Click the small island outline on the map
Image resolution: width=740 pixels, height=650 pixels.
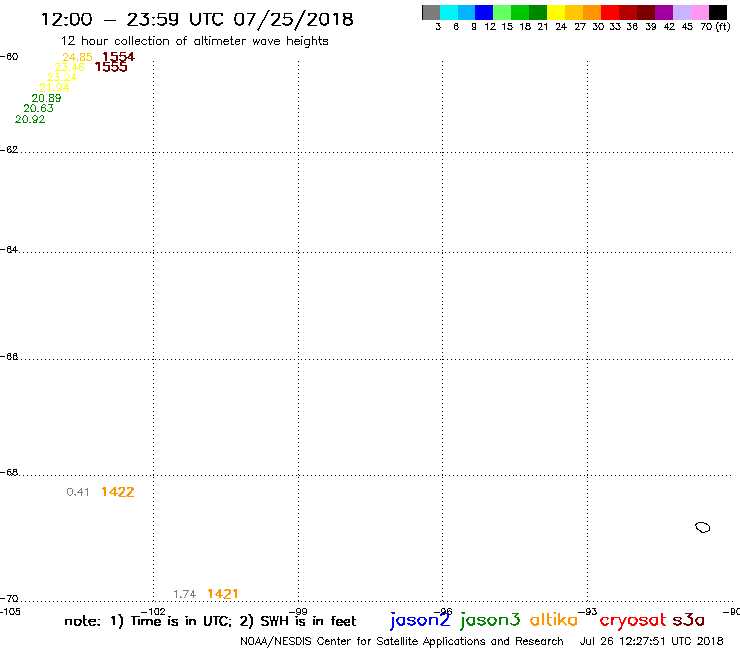click(703, 527)
